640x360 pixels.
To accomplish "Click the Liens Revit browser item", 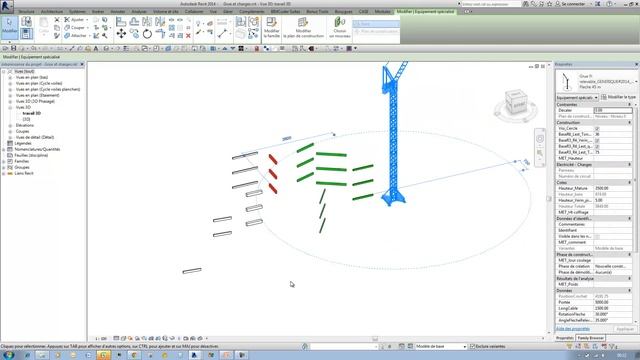I will [x=24, y=173].
